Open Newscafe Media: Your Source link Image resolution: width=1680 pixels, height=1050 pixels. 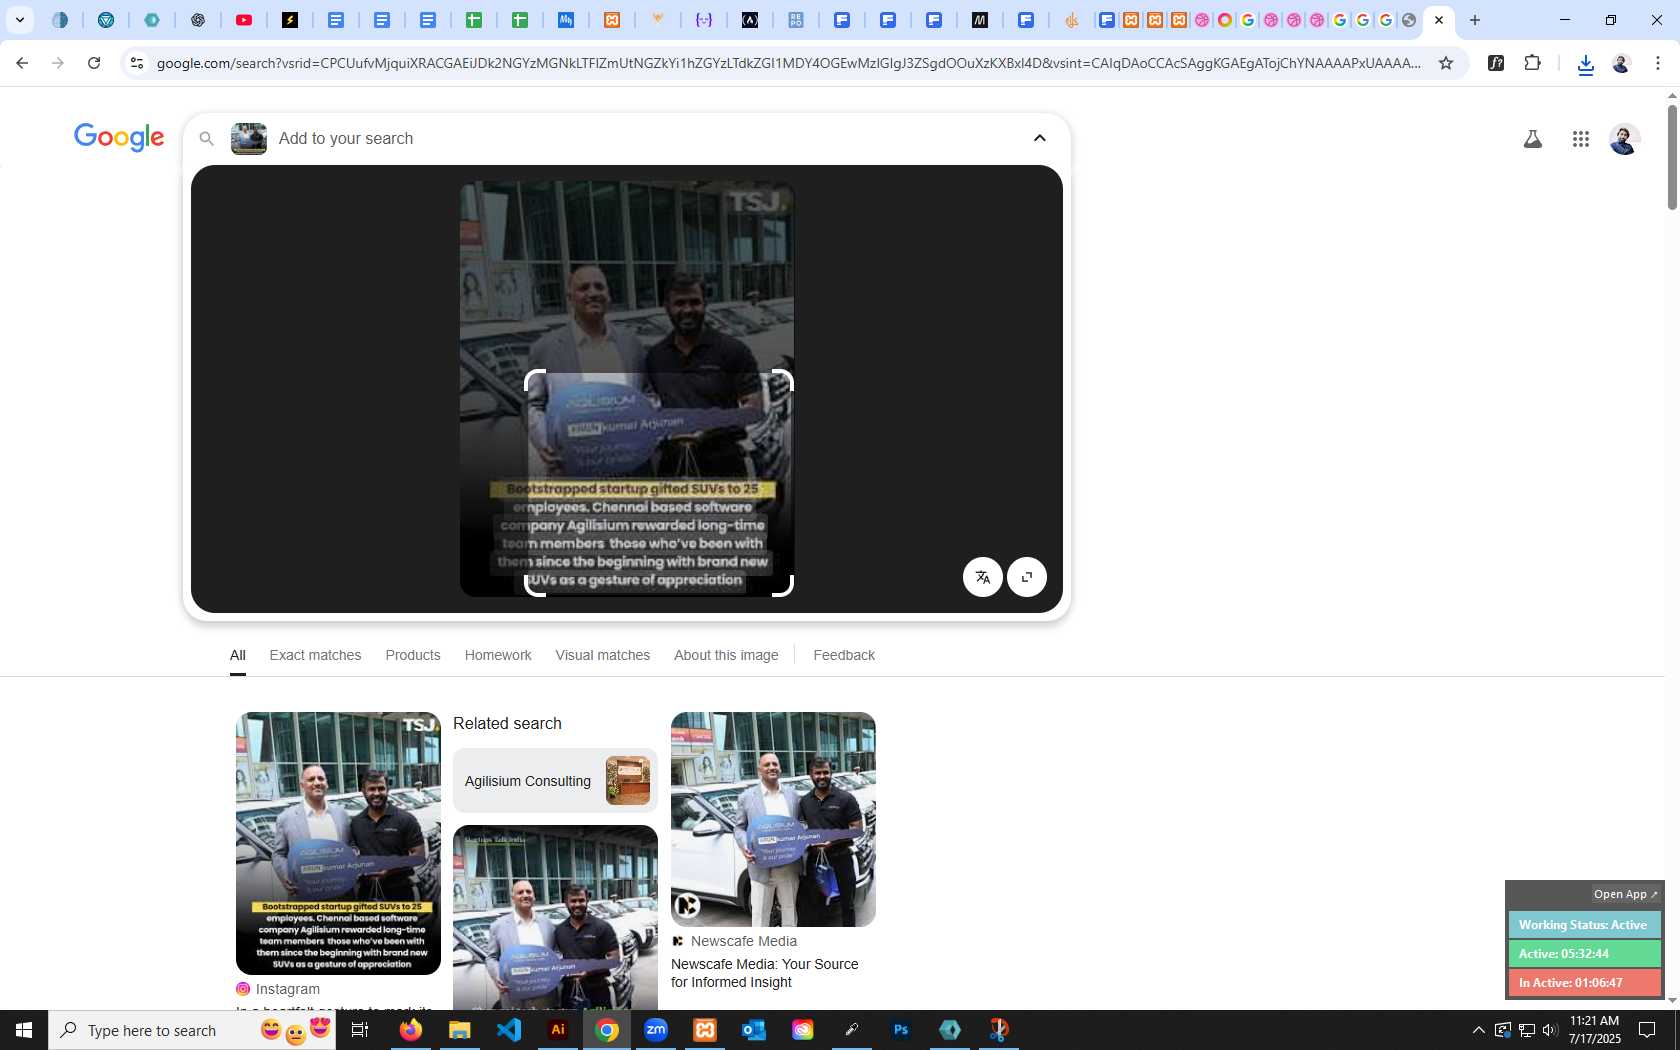point(765,973)
